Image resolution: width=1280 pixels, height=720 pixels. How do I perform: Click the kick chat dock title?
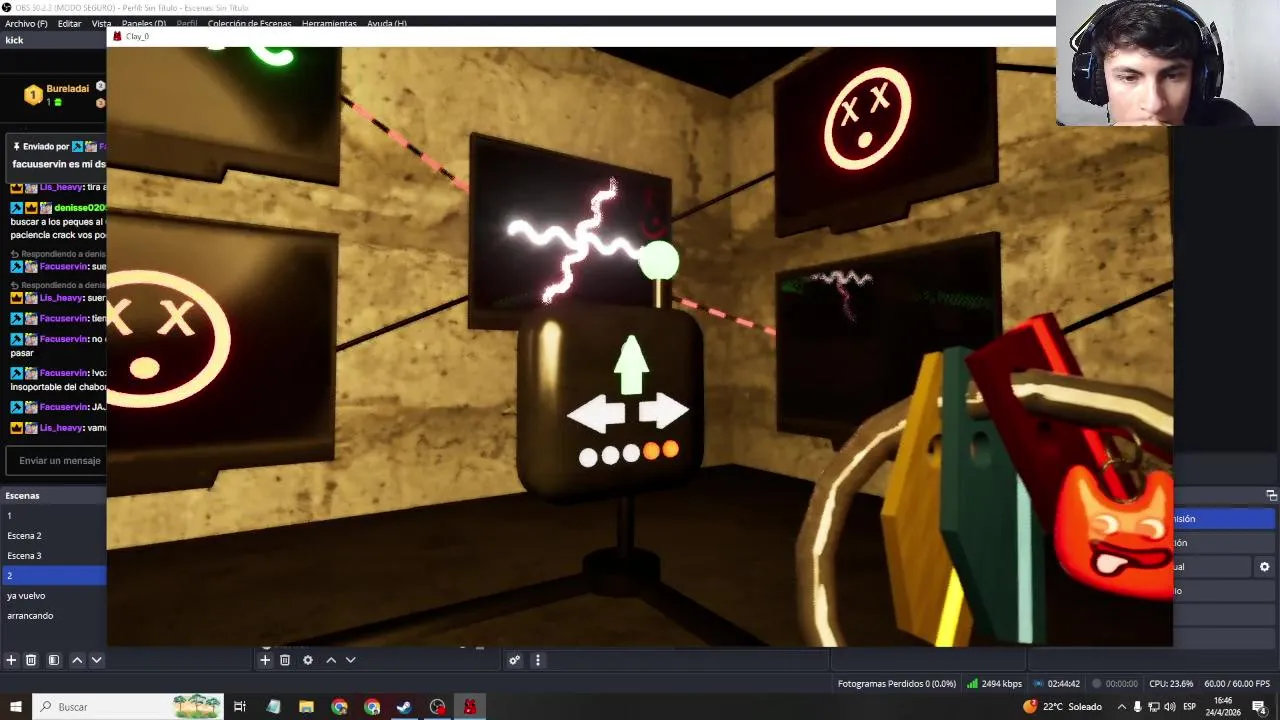coord(14,40)
